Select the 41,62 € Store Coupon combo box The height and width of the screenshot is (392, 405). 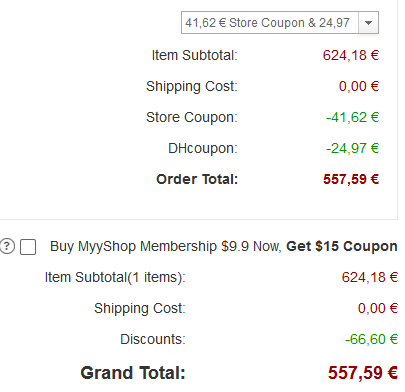[280, 23]
